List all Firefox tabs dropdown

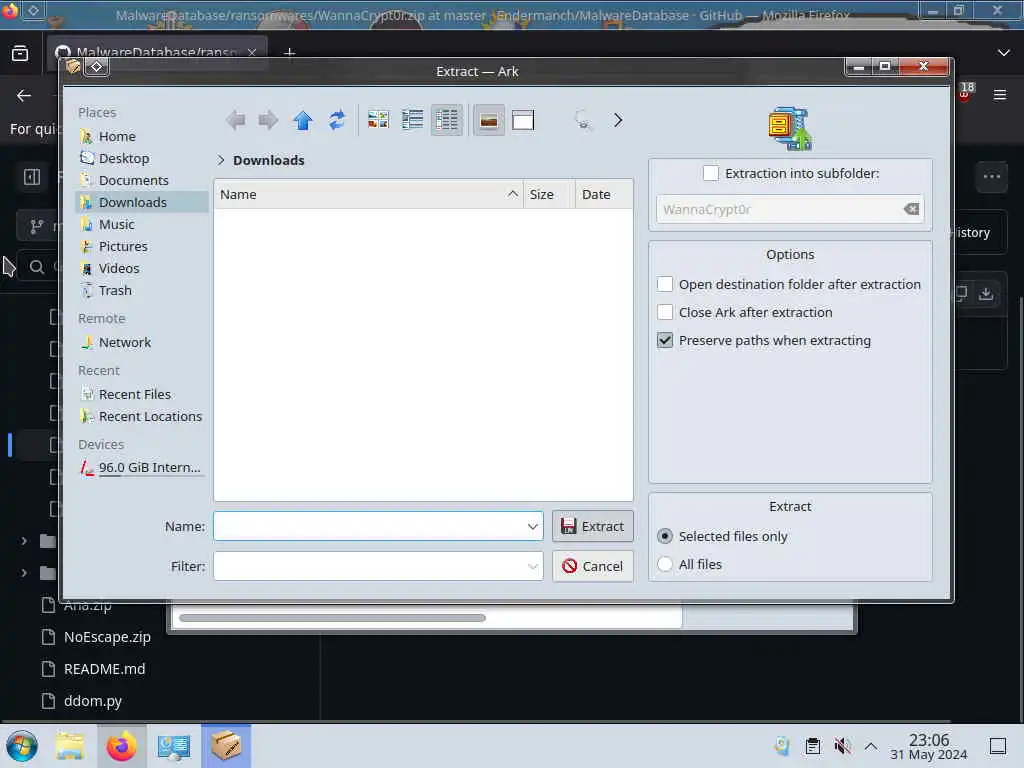tap(1004, 53)
